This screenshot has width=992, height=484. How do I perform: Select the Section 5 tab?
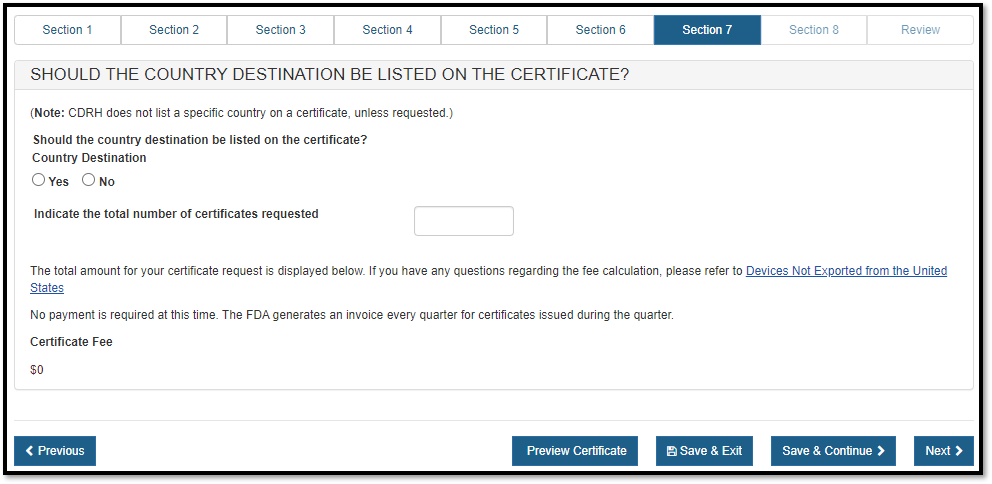pos(494,30)
